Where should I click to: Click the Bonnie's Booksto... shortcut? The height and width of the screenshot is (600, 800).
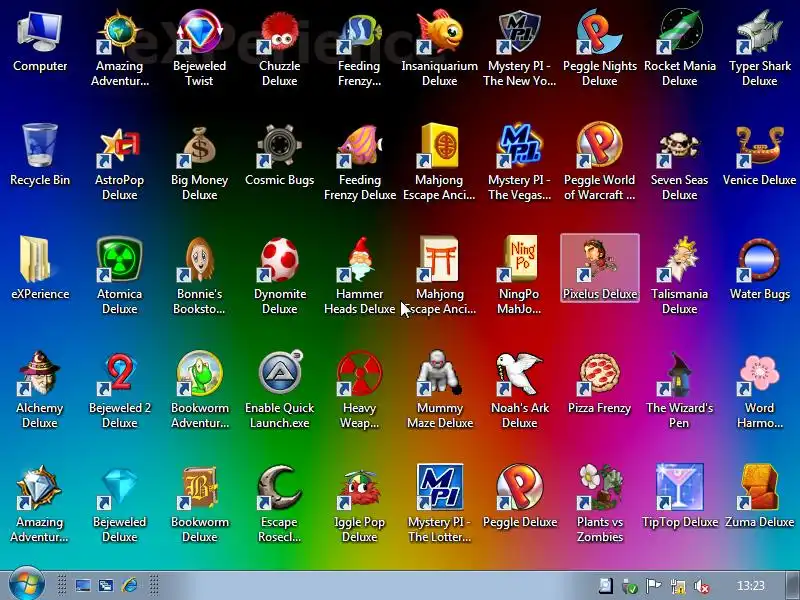tap(199, 276)
